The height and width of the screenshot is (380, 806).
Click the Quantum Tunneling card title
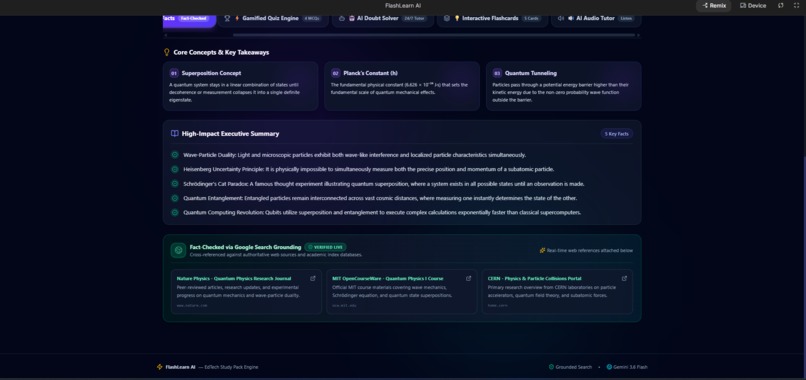tap(531, 73)
